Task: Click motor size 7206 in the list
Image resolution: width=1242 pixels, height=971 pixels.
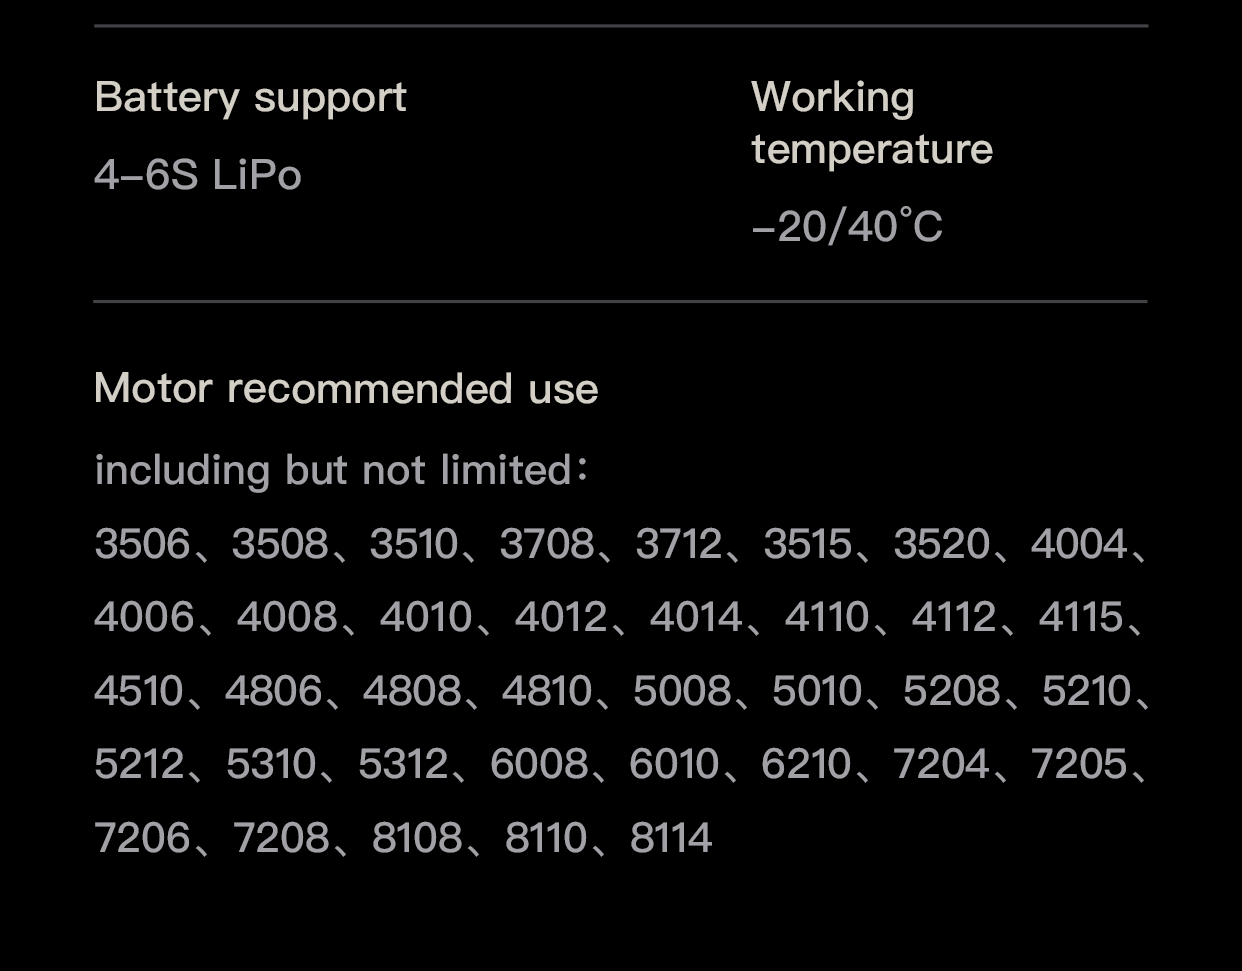Action: click(142, 838)
